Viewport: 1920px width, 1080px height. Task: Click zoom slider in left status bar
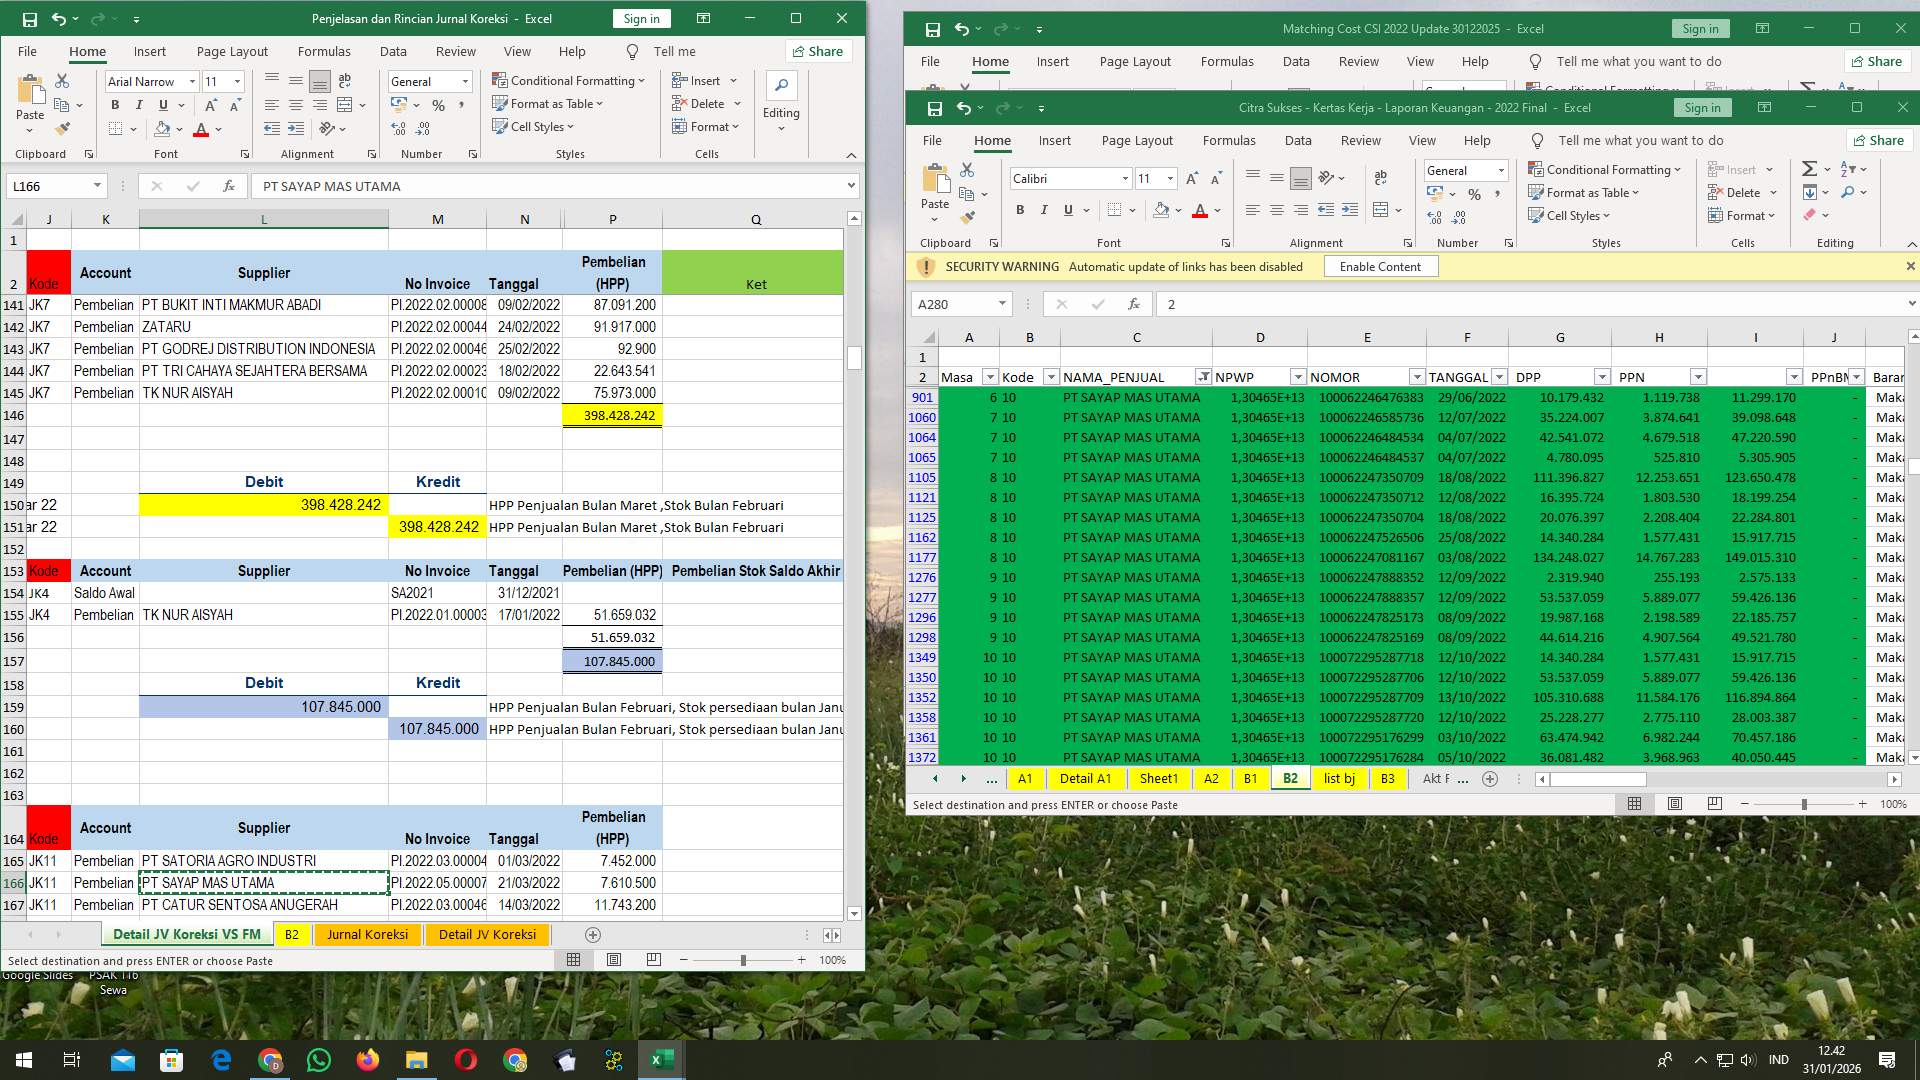coord(743,960)
